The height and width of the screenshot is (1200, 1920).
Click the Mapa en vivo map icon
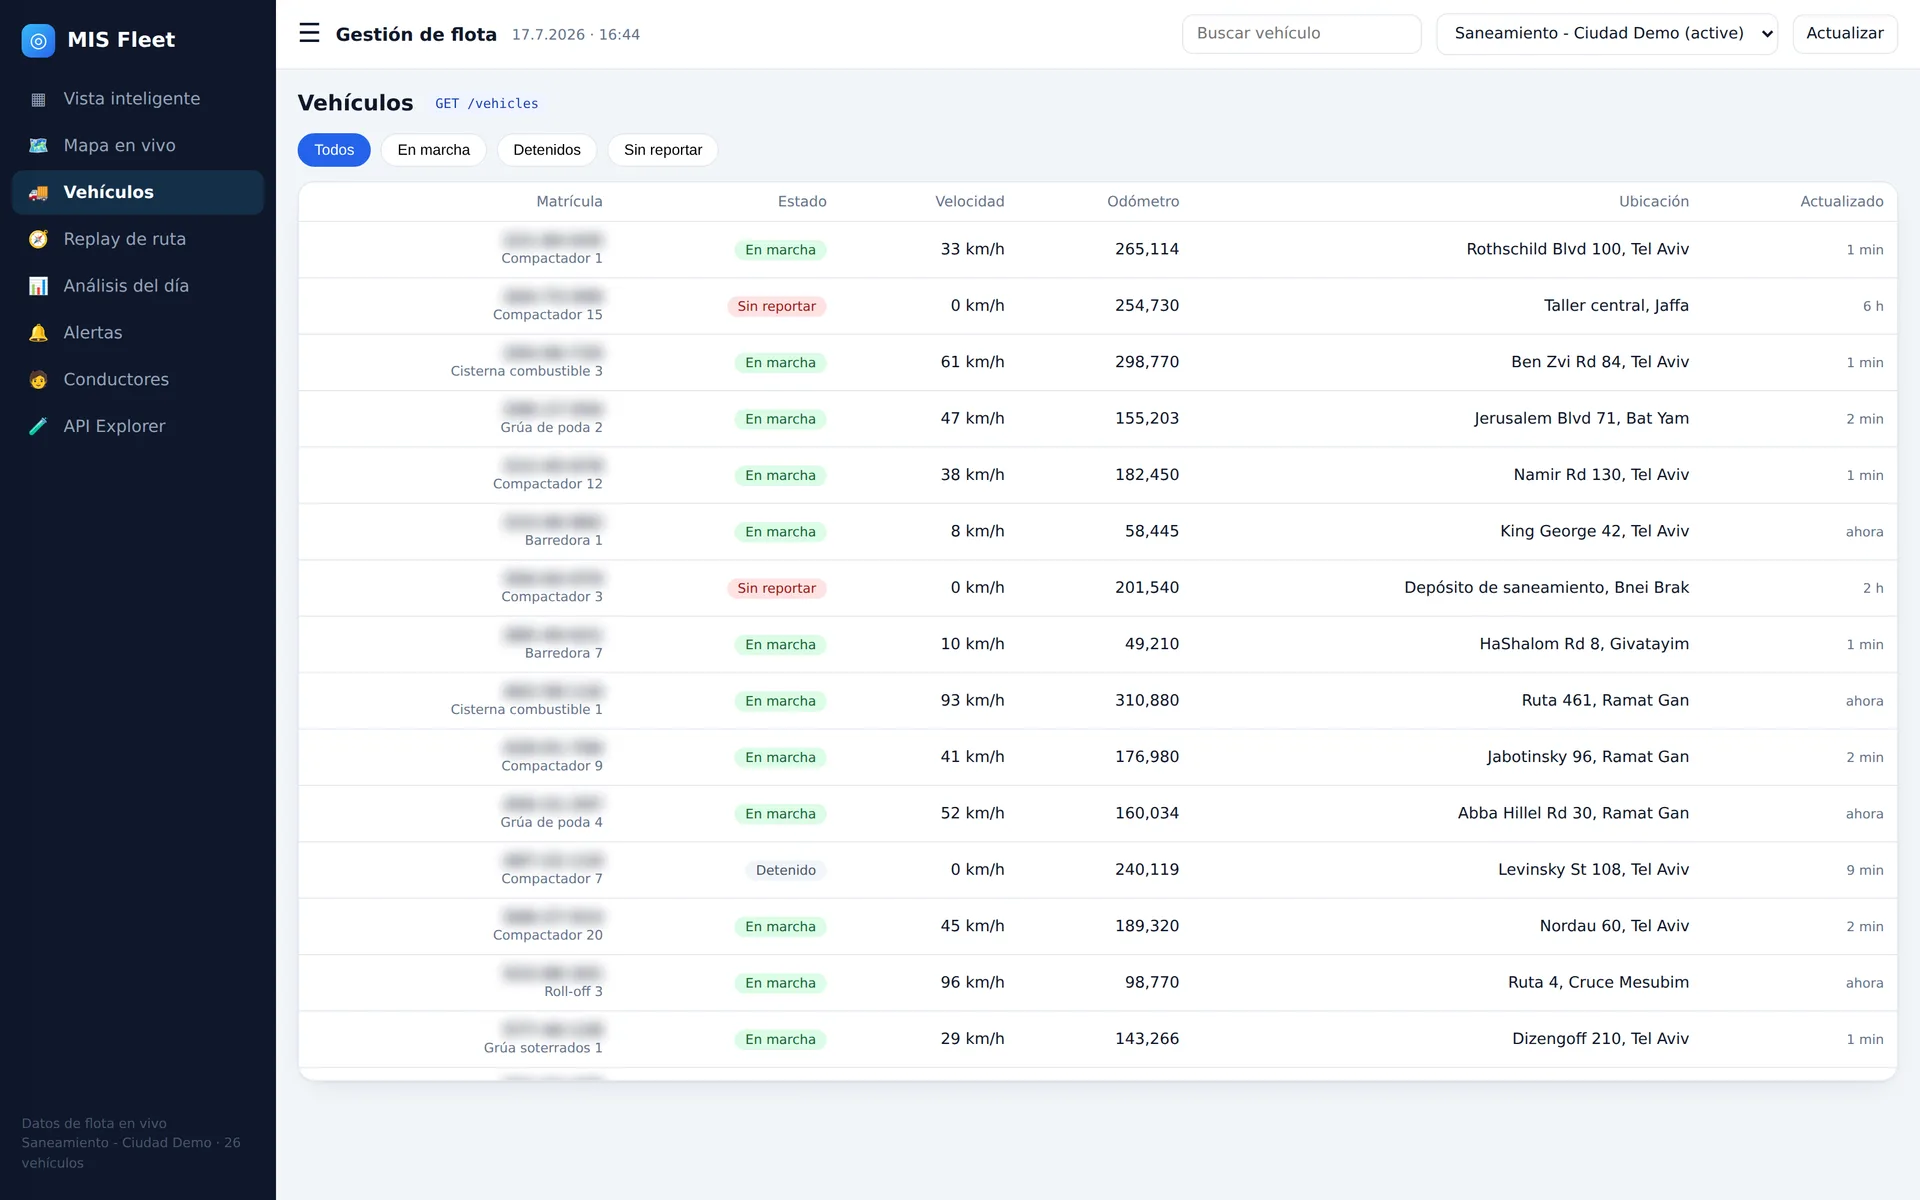click(38, 146)
